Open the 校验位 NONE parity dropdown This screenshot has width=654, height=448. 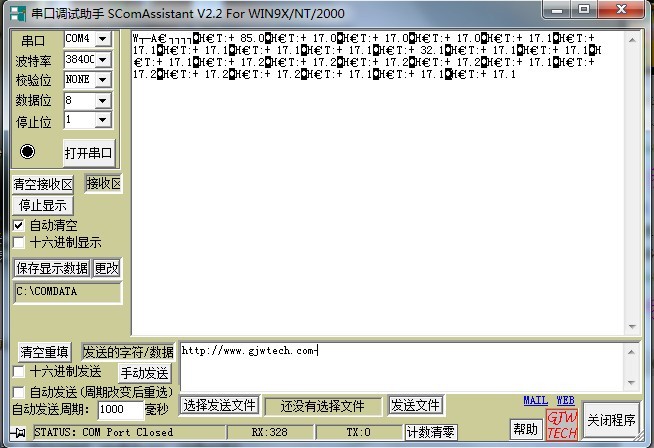click(103, 79)
